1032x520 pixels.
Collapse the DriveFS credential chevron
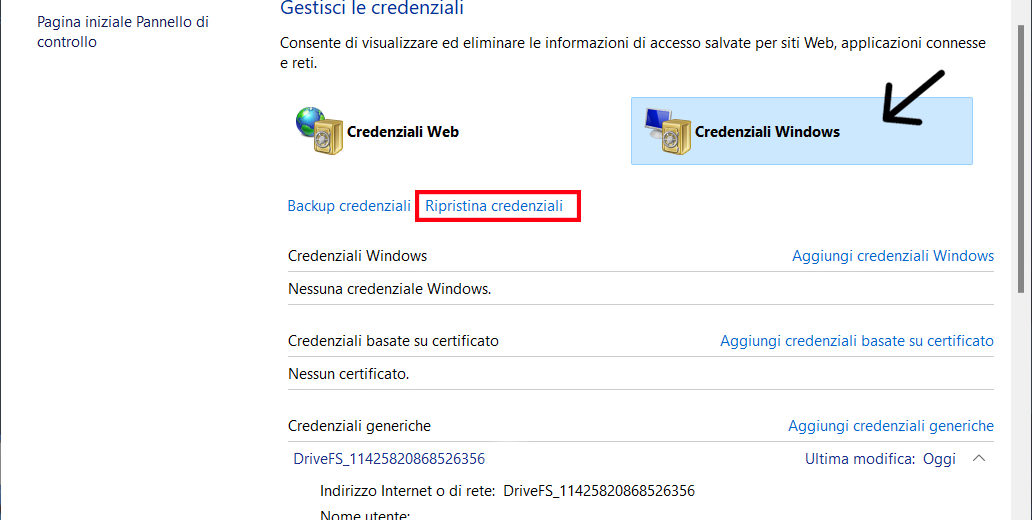pyautogui.click(x=979, y=458)
